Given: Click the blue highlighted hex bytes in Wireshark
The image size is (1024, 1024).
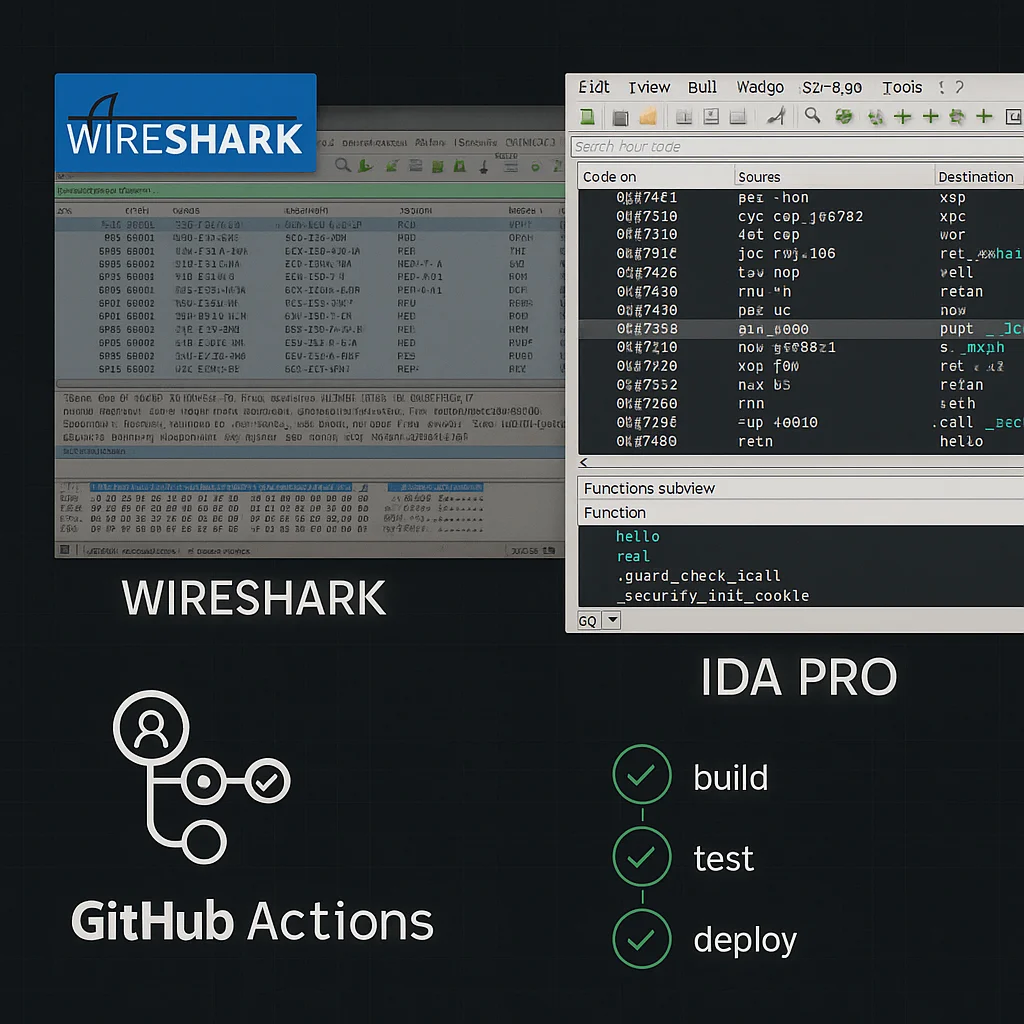Looking at the screenshot, I should tap(221, 487).
